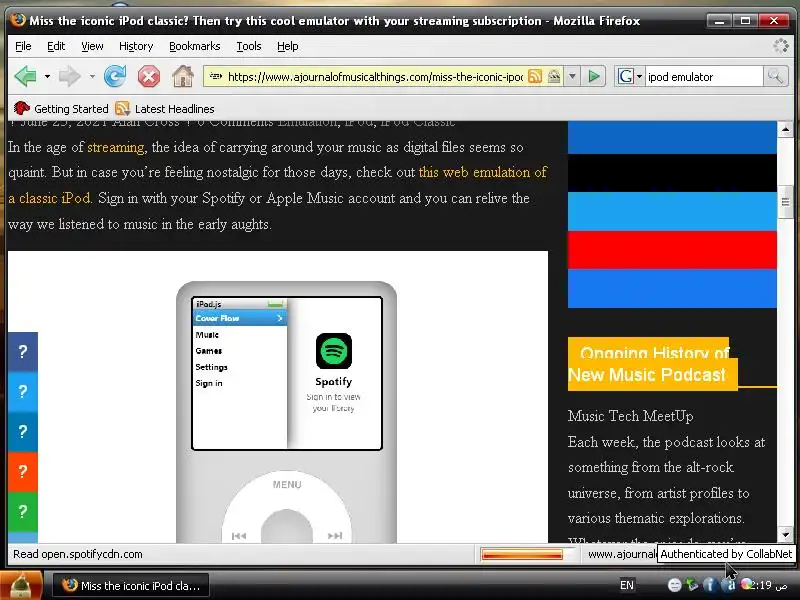Click the scrollbar up arrow
Image resolution: width=800 pixels, height=600 pixels.
(785, 129)
